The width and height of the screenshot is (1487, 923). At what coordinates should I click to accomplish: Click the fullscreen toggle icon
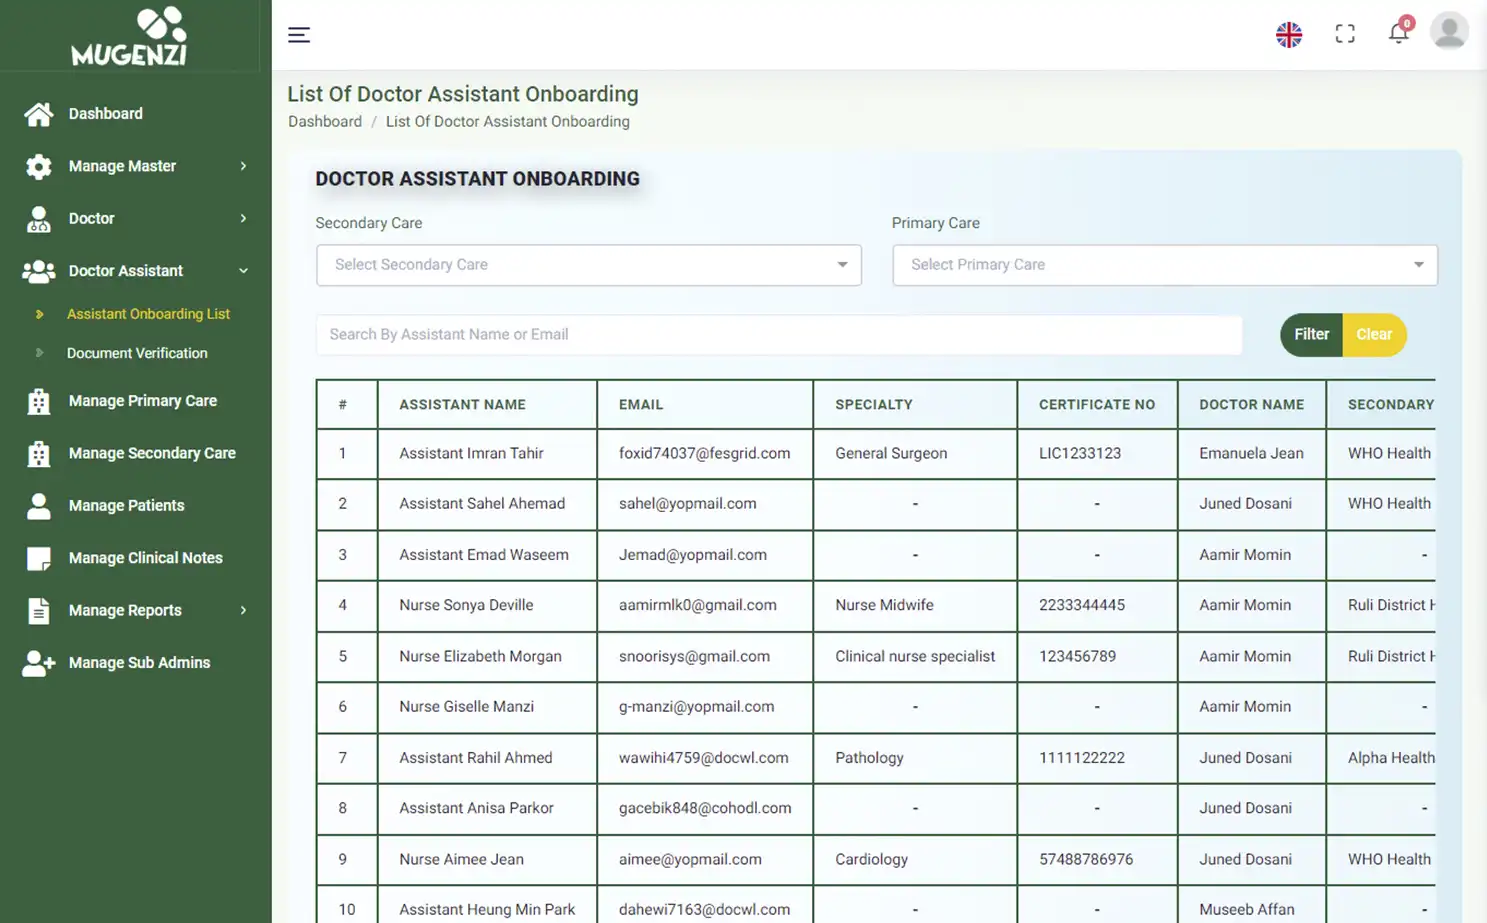[1345, 33]
